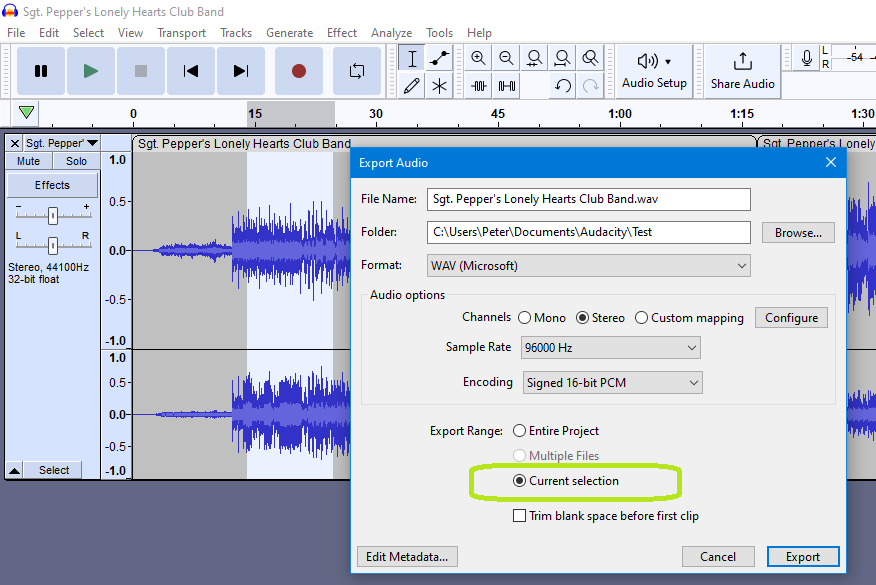Mute the Sgt. Pepper track

point(28,161)
